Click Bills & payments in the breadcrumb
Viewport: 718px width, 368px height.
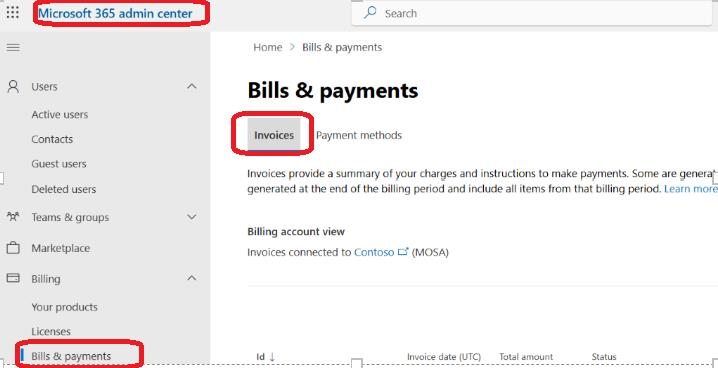(342, 47)
